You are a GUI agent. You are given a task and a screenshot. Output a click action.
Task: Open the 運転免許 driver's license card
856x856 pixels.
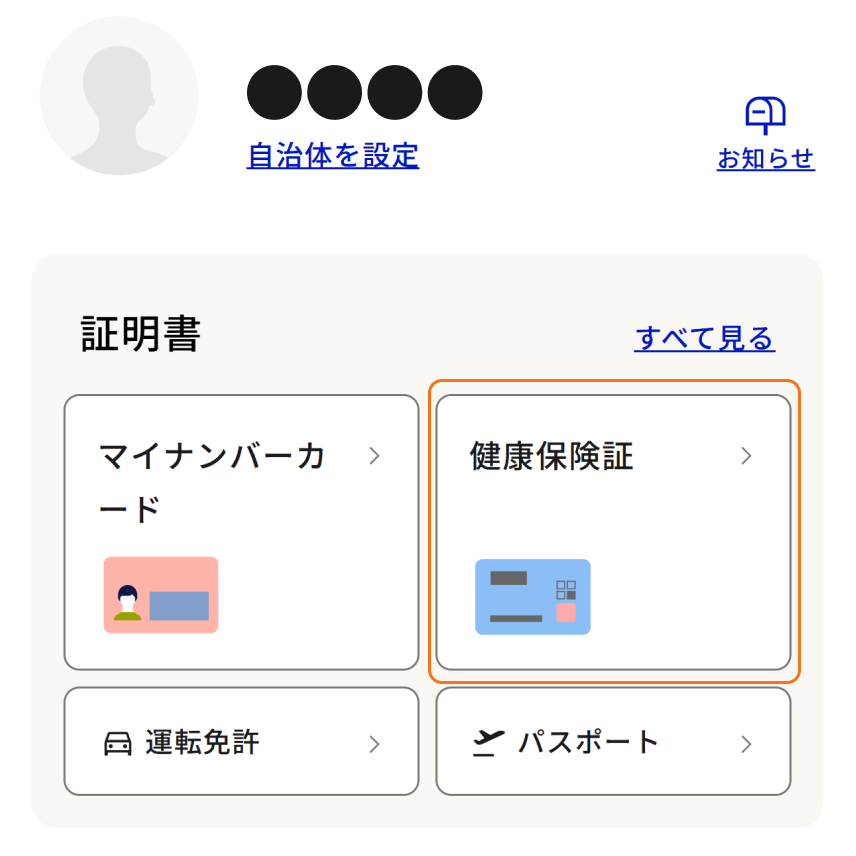tap(241, 742)
